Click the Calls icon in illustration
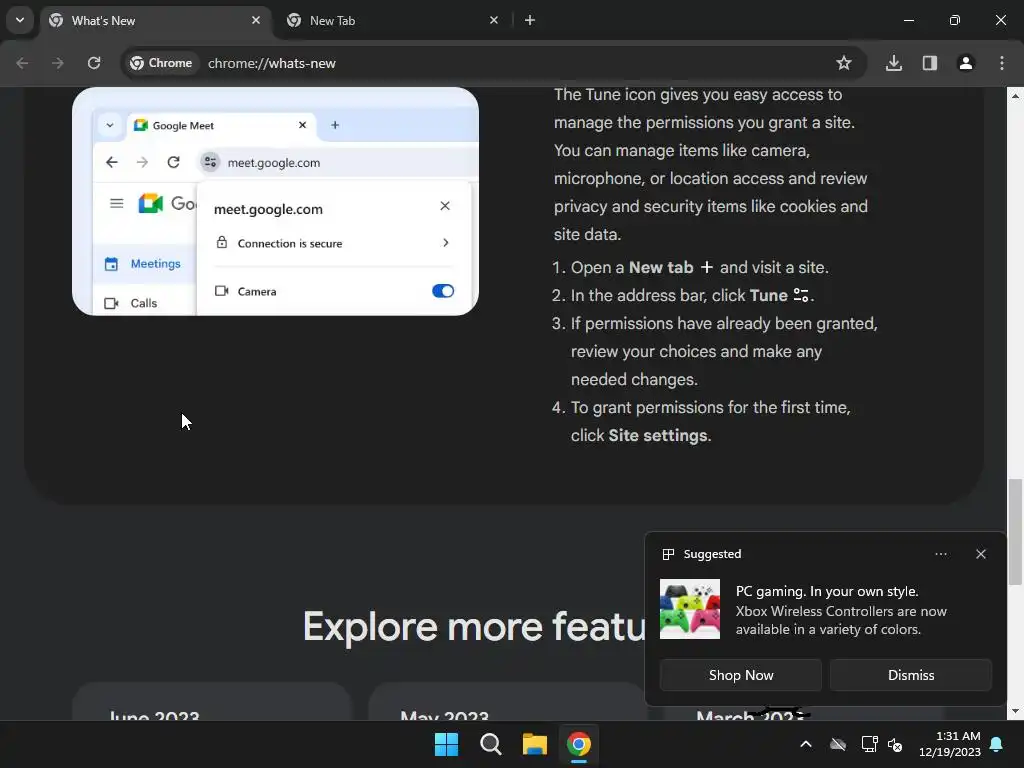 pyautogui.click(x=112, y=303)
